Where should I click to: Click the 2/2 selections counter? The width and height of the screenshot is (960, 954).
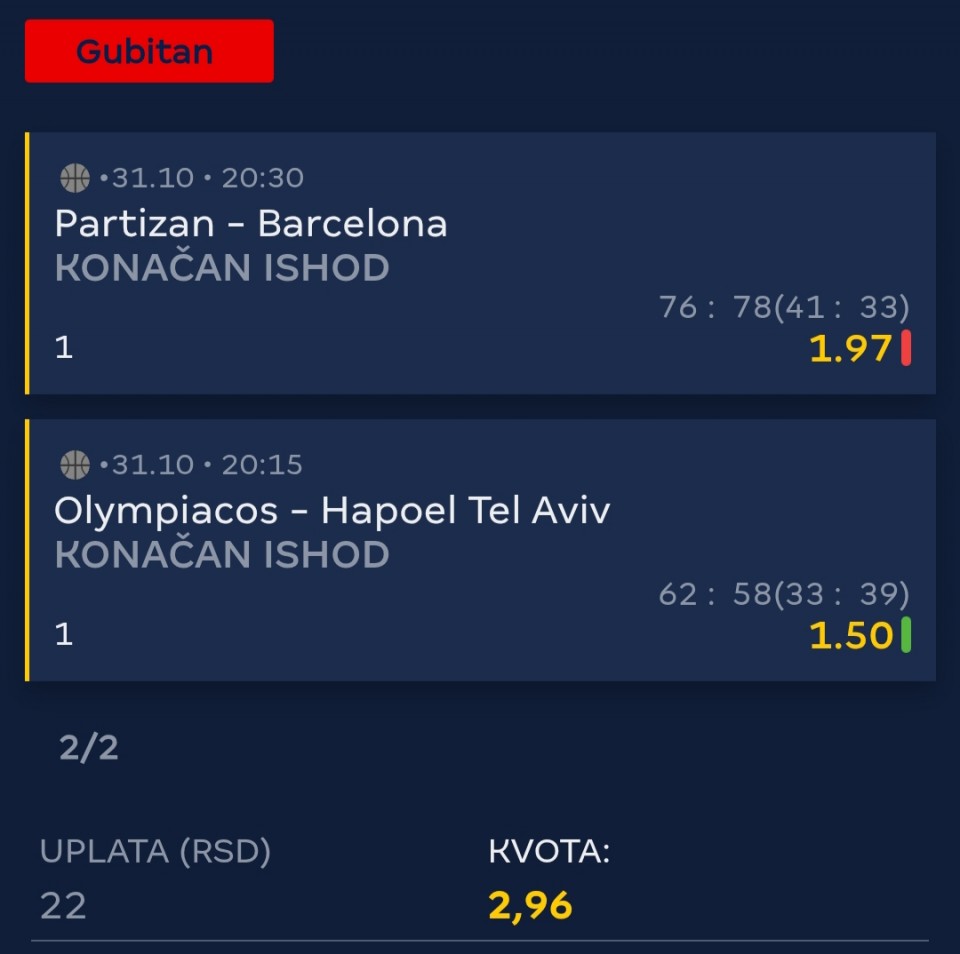(89, 747)
